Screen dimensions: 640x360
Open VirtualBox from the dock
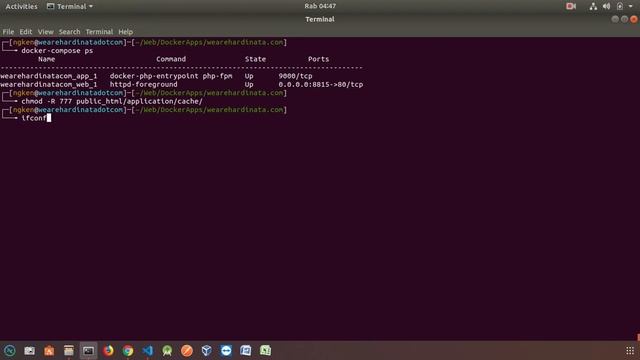click(x=206, y=351)
